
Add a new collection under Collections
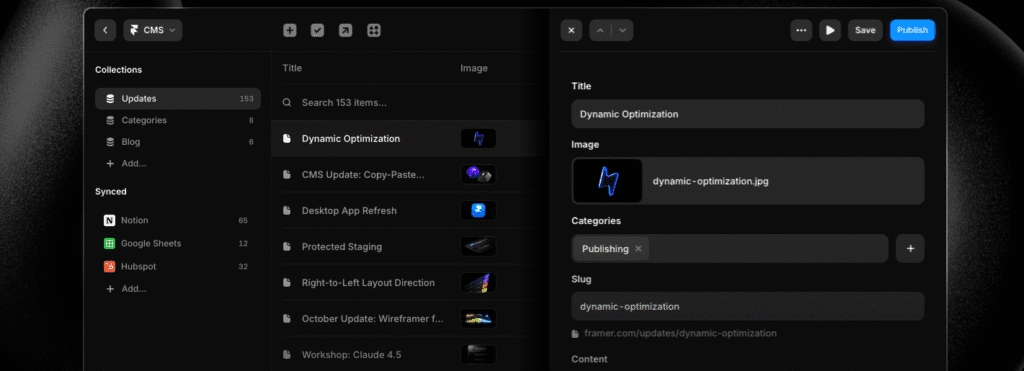(x=126, y=163)
